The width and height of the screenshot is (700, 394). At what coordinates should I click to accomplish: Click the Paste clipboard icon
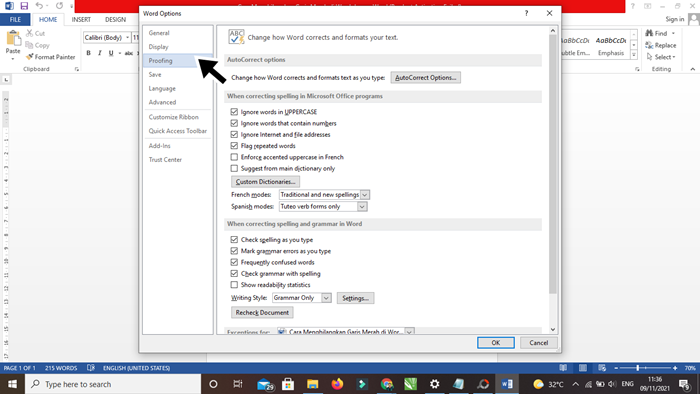tap(13, 38)
